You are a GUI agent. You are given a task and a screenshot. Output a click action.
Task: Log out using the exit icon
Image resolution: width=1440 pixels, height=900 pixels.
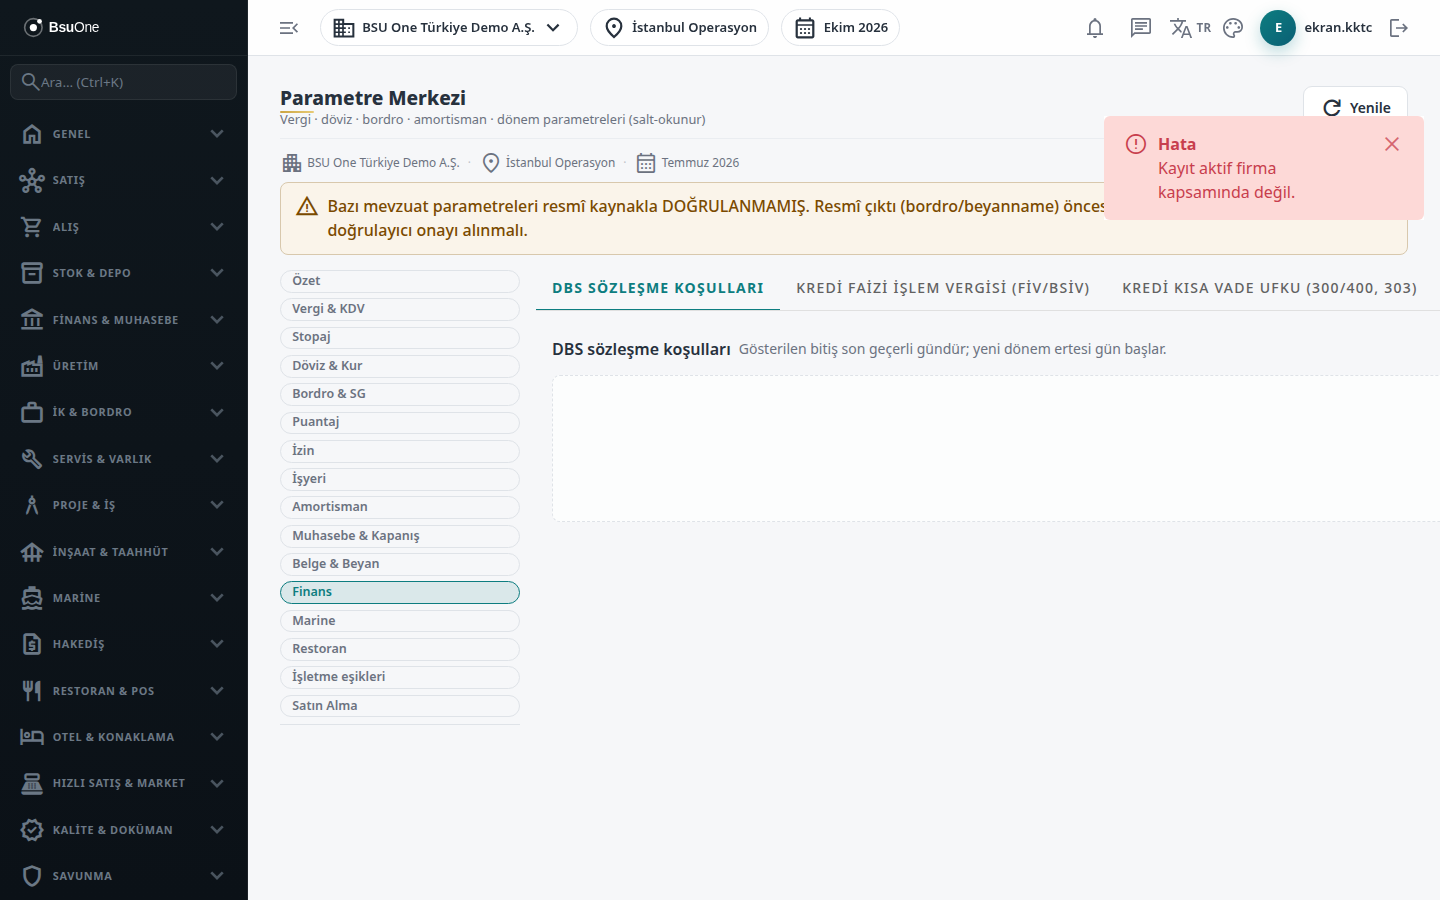click(1399, 28)
